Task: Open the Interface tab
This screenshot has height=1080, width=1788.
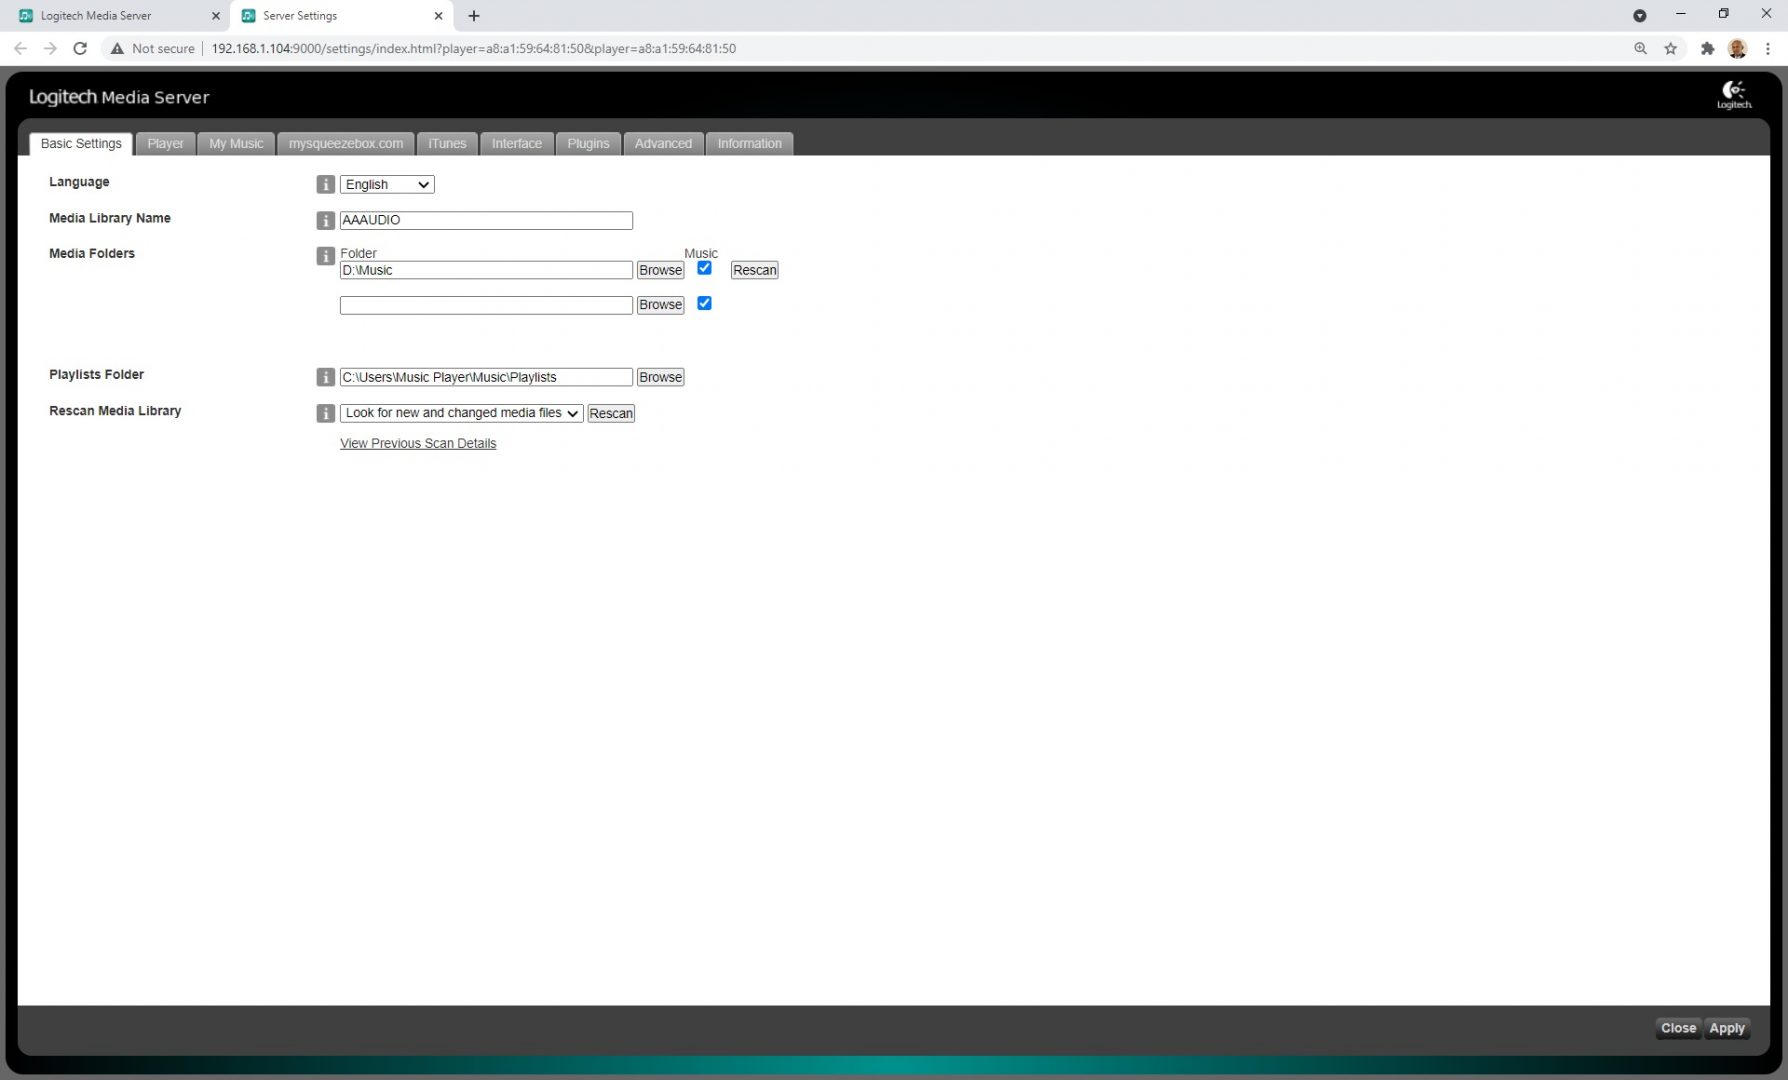Action: 517,144
